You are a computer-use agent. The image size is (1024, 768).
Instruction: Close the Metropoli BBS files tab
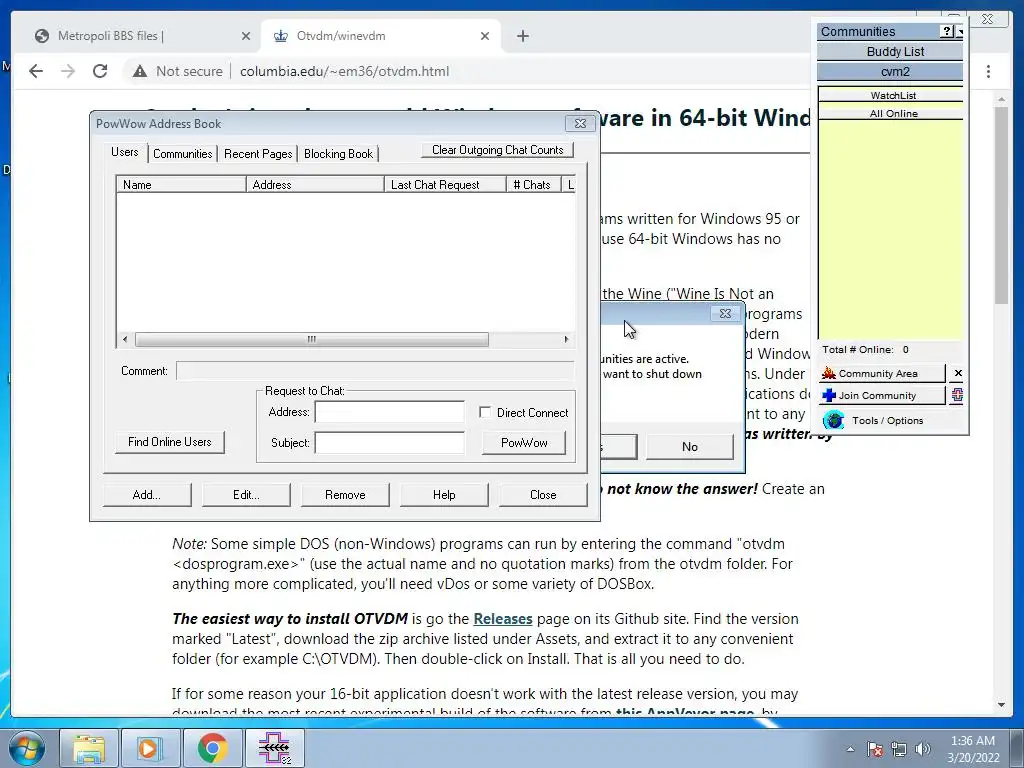click(x=246, y=36)
